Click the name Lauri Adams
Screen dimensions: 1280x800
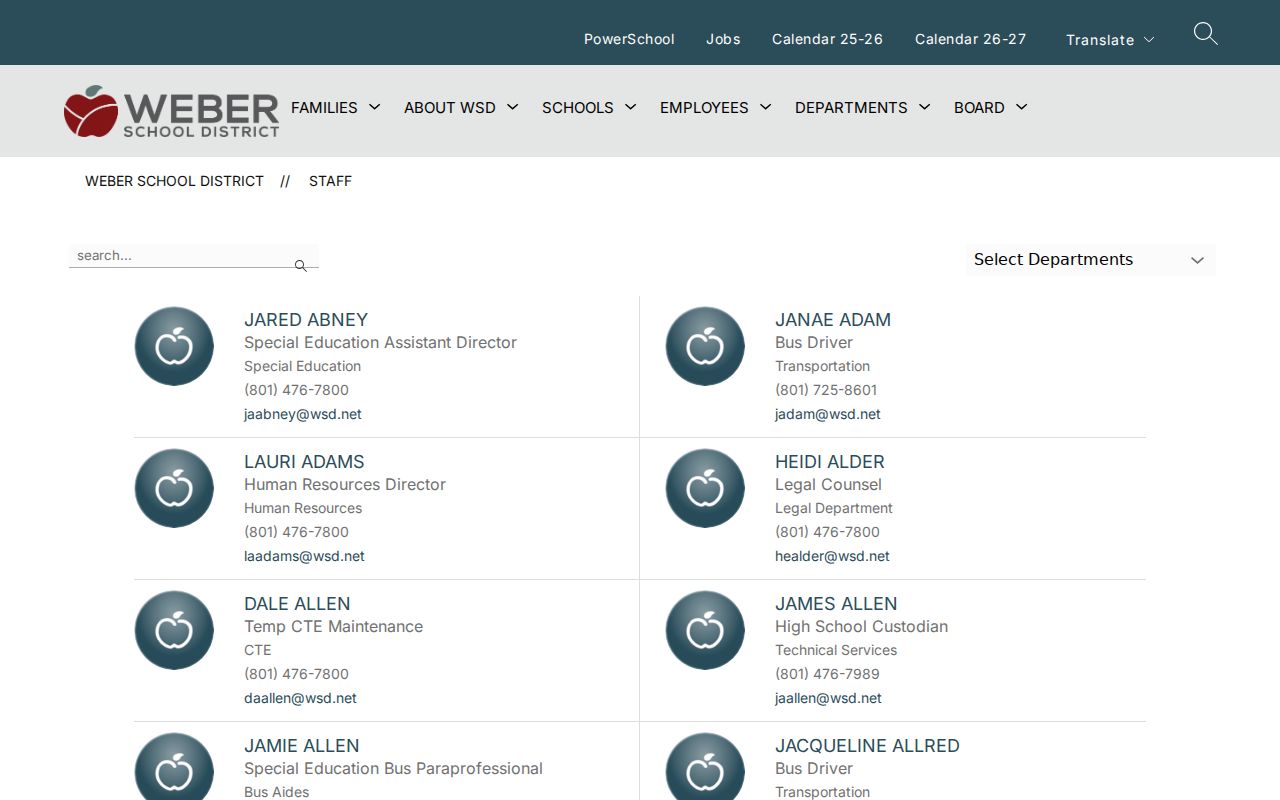304,462
